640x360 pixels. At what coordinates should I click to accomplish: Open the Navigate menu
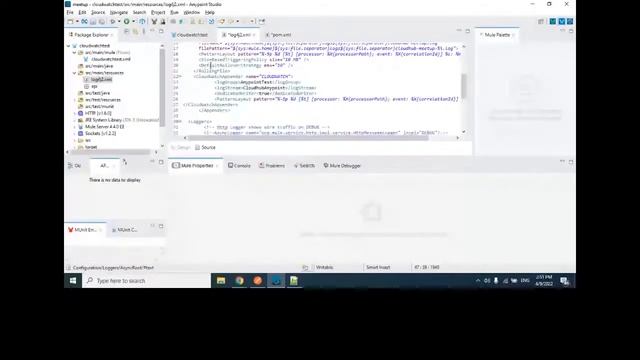coord(119,13)
